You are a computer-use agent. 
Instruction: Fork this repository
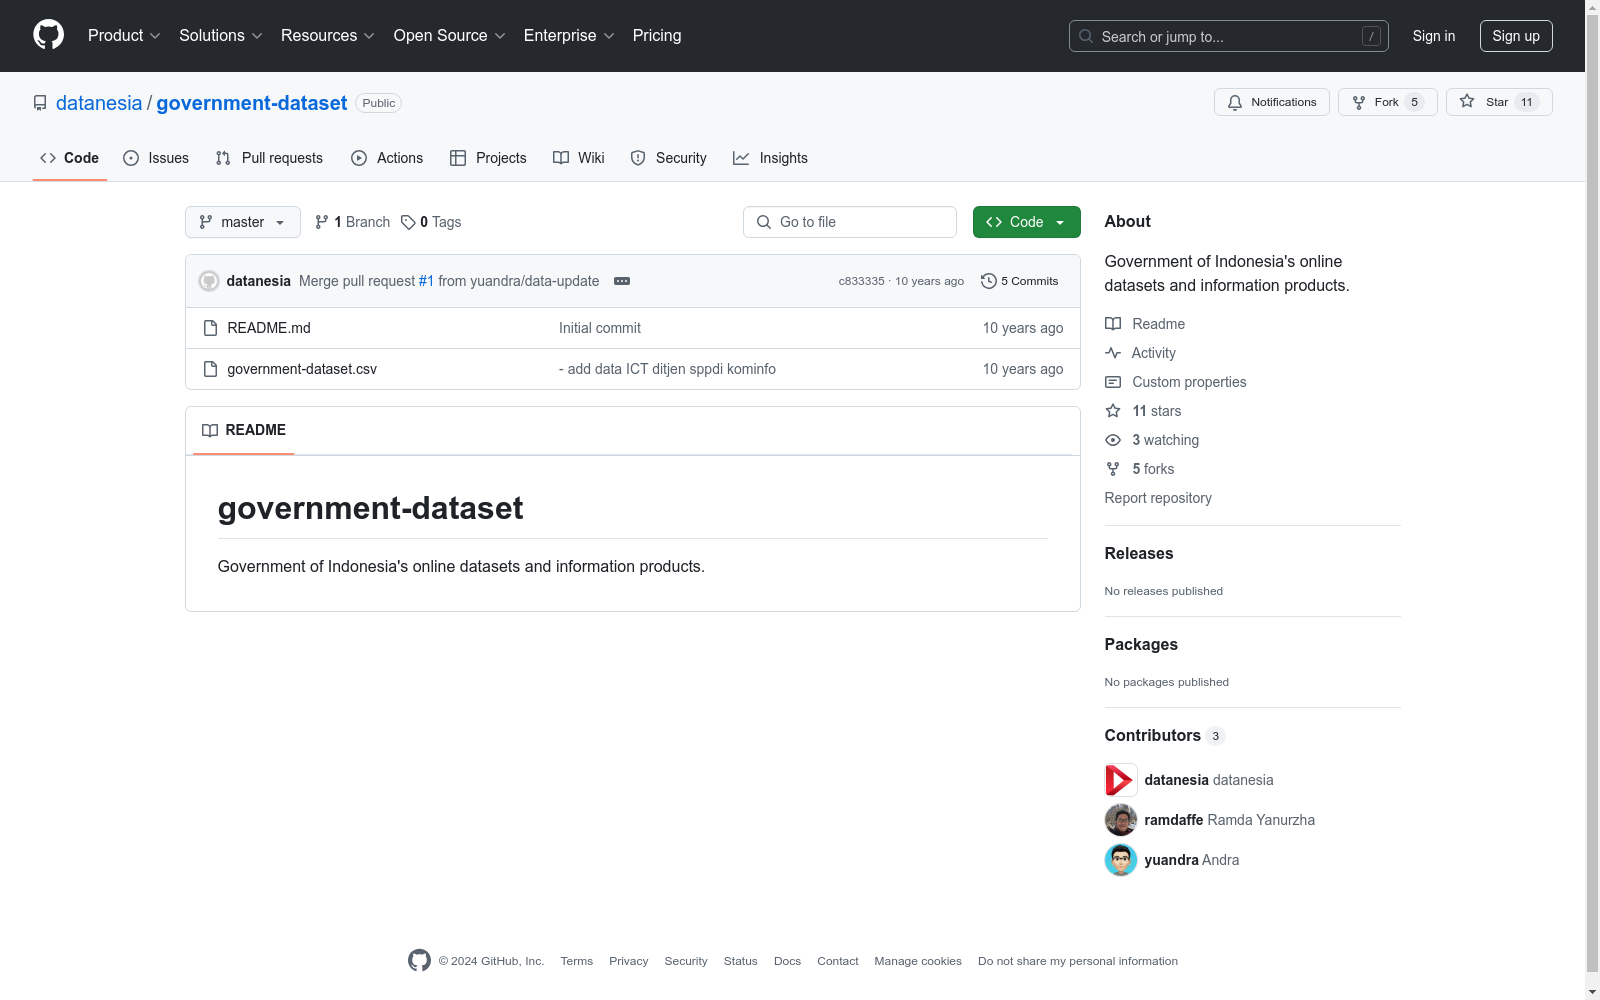pos(1388,102)
